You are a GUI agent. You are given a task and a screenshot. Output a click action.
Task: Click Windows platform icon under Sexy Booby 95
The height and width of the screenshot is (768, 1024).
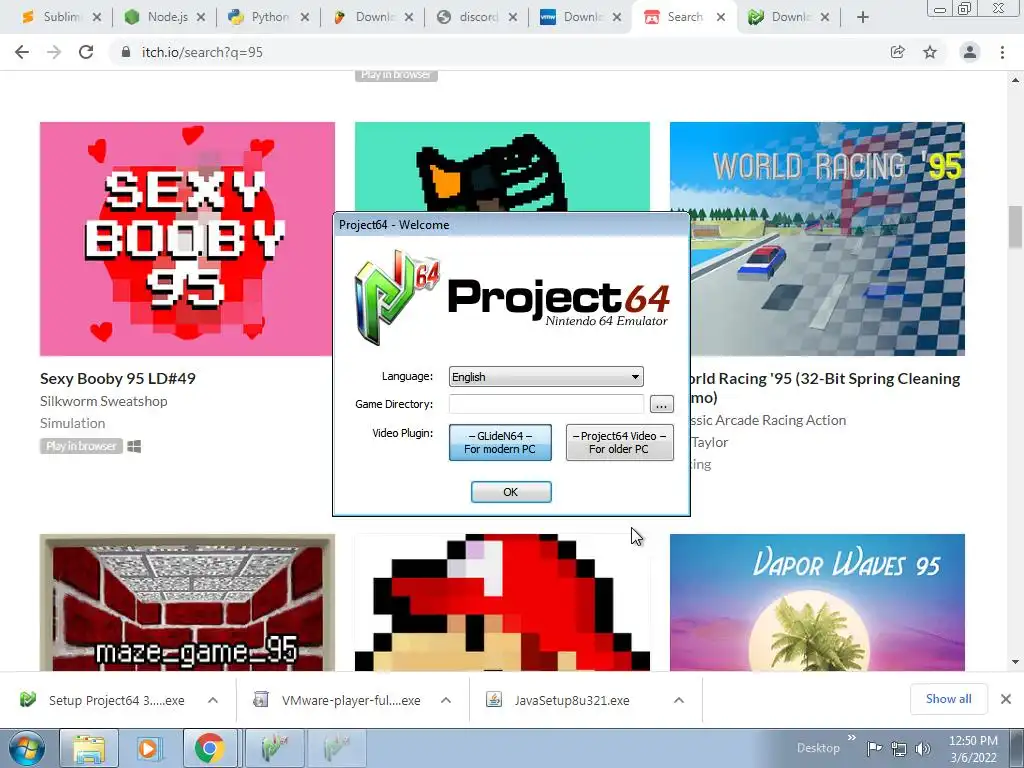pos(135,446)
